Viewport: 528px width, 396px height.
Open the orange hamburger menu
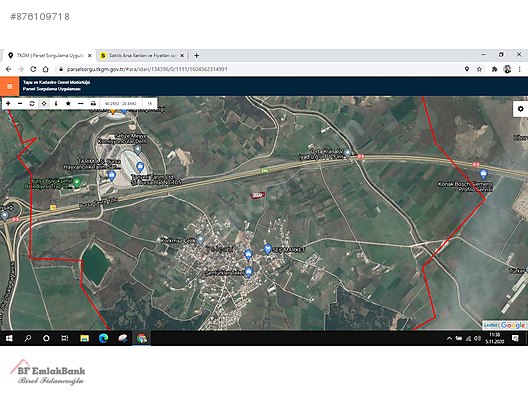(x=9, y=87)
